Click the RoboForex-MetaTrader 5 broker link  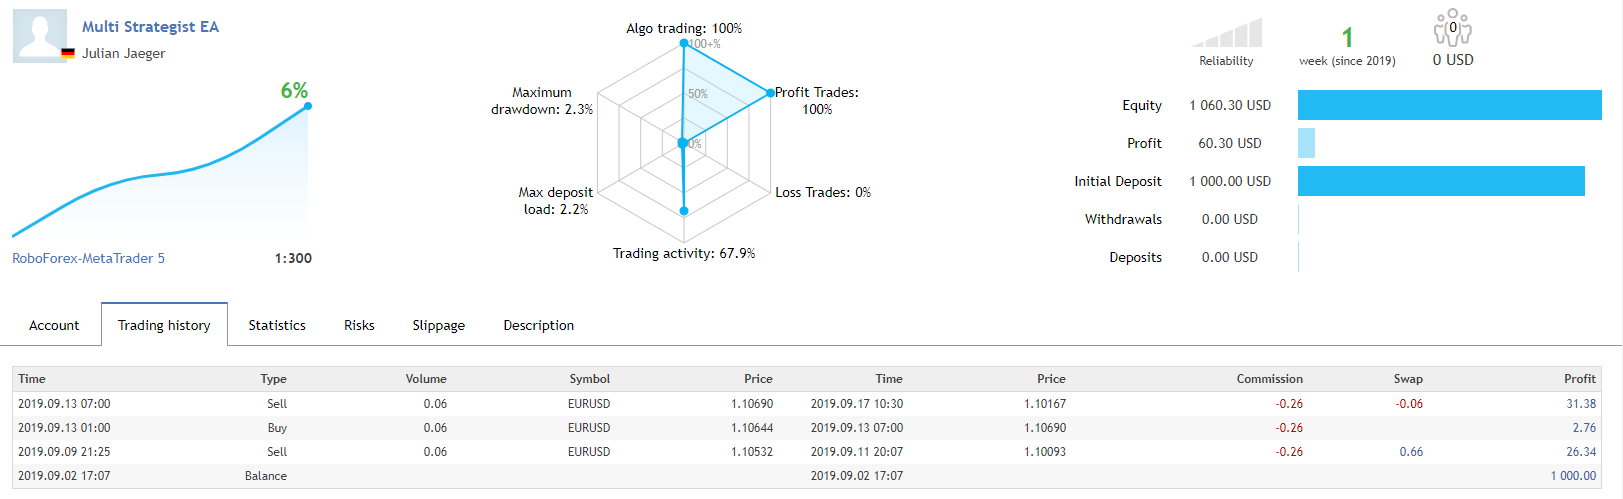tap(88, 258)
